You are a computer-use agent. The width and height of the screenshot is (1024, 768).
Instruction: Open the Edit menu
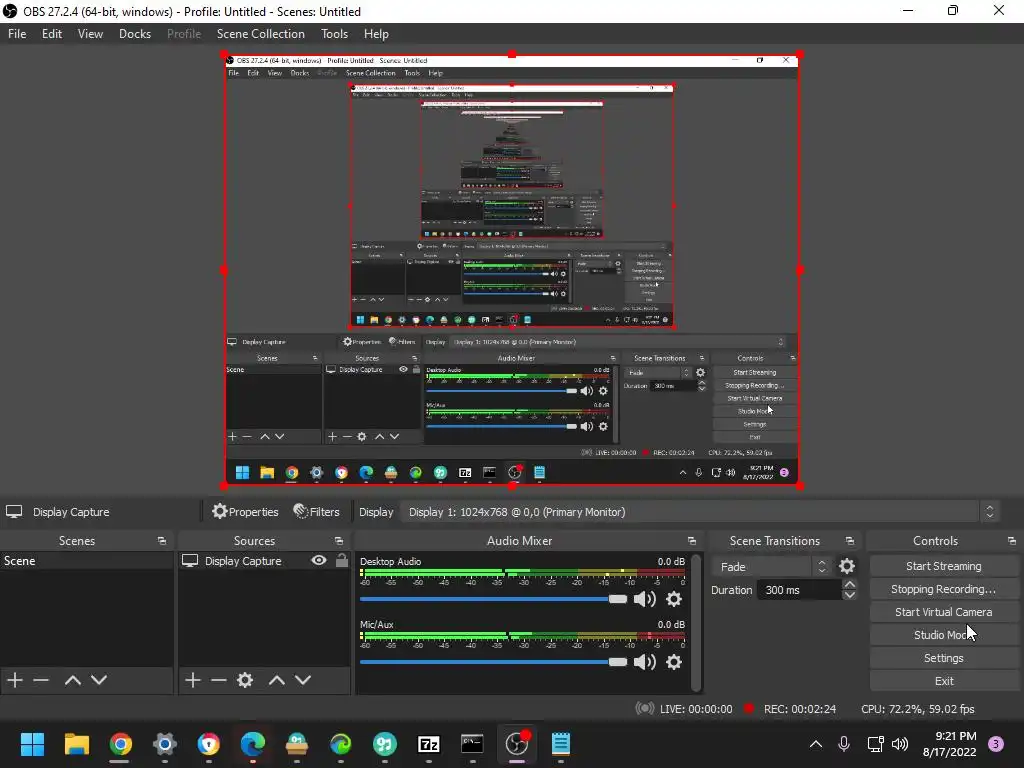click(52, 34)
